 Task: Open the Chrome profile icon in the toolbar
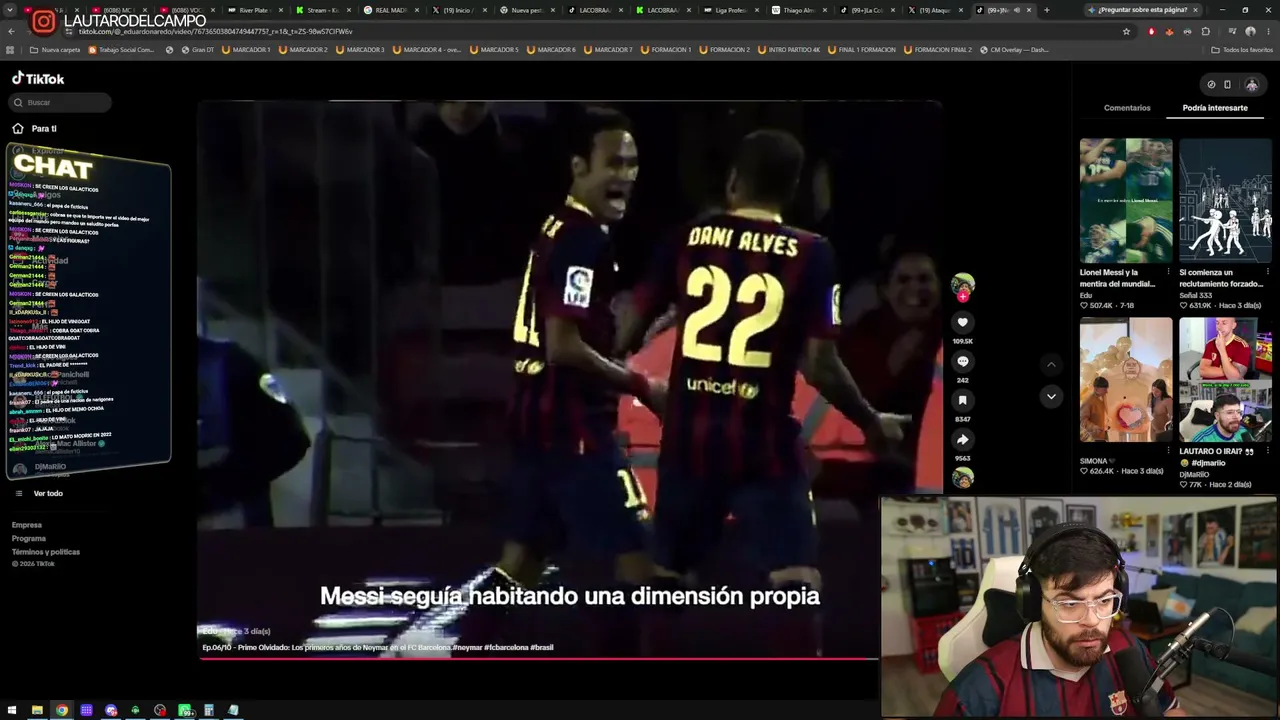point(1250,31)
